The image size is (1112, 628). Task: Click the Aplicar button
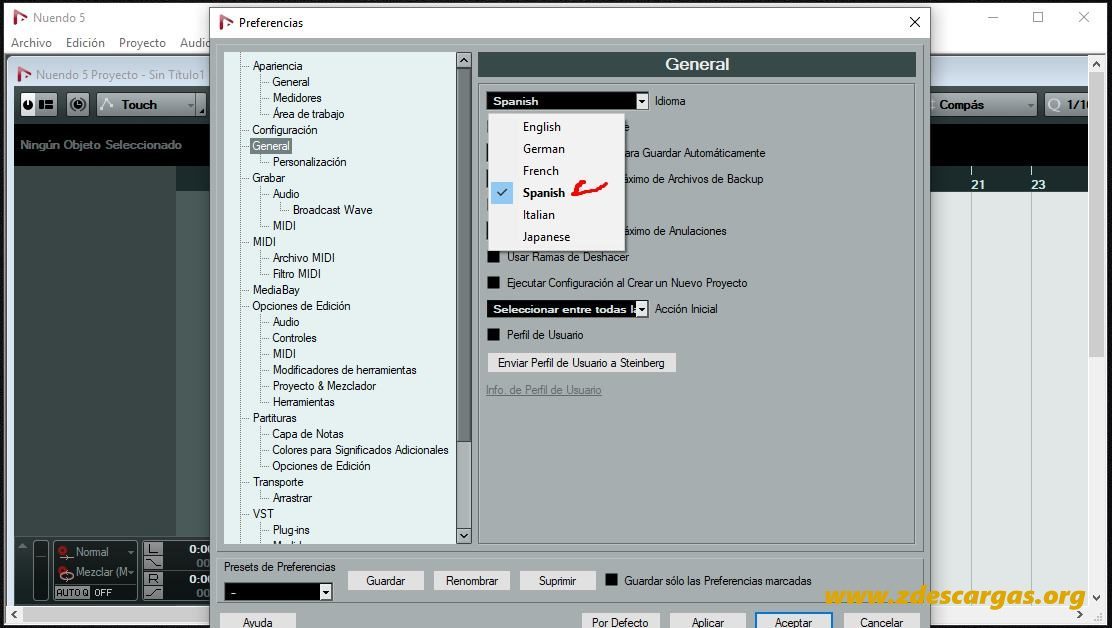pos(708,621)
